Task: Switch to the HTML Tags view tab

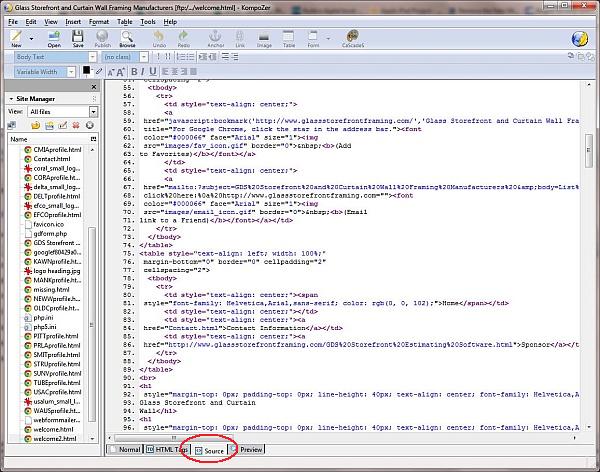Action: pyautogui.click(x=167, y=449)
